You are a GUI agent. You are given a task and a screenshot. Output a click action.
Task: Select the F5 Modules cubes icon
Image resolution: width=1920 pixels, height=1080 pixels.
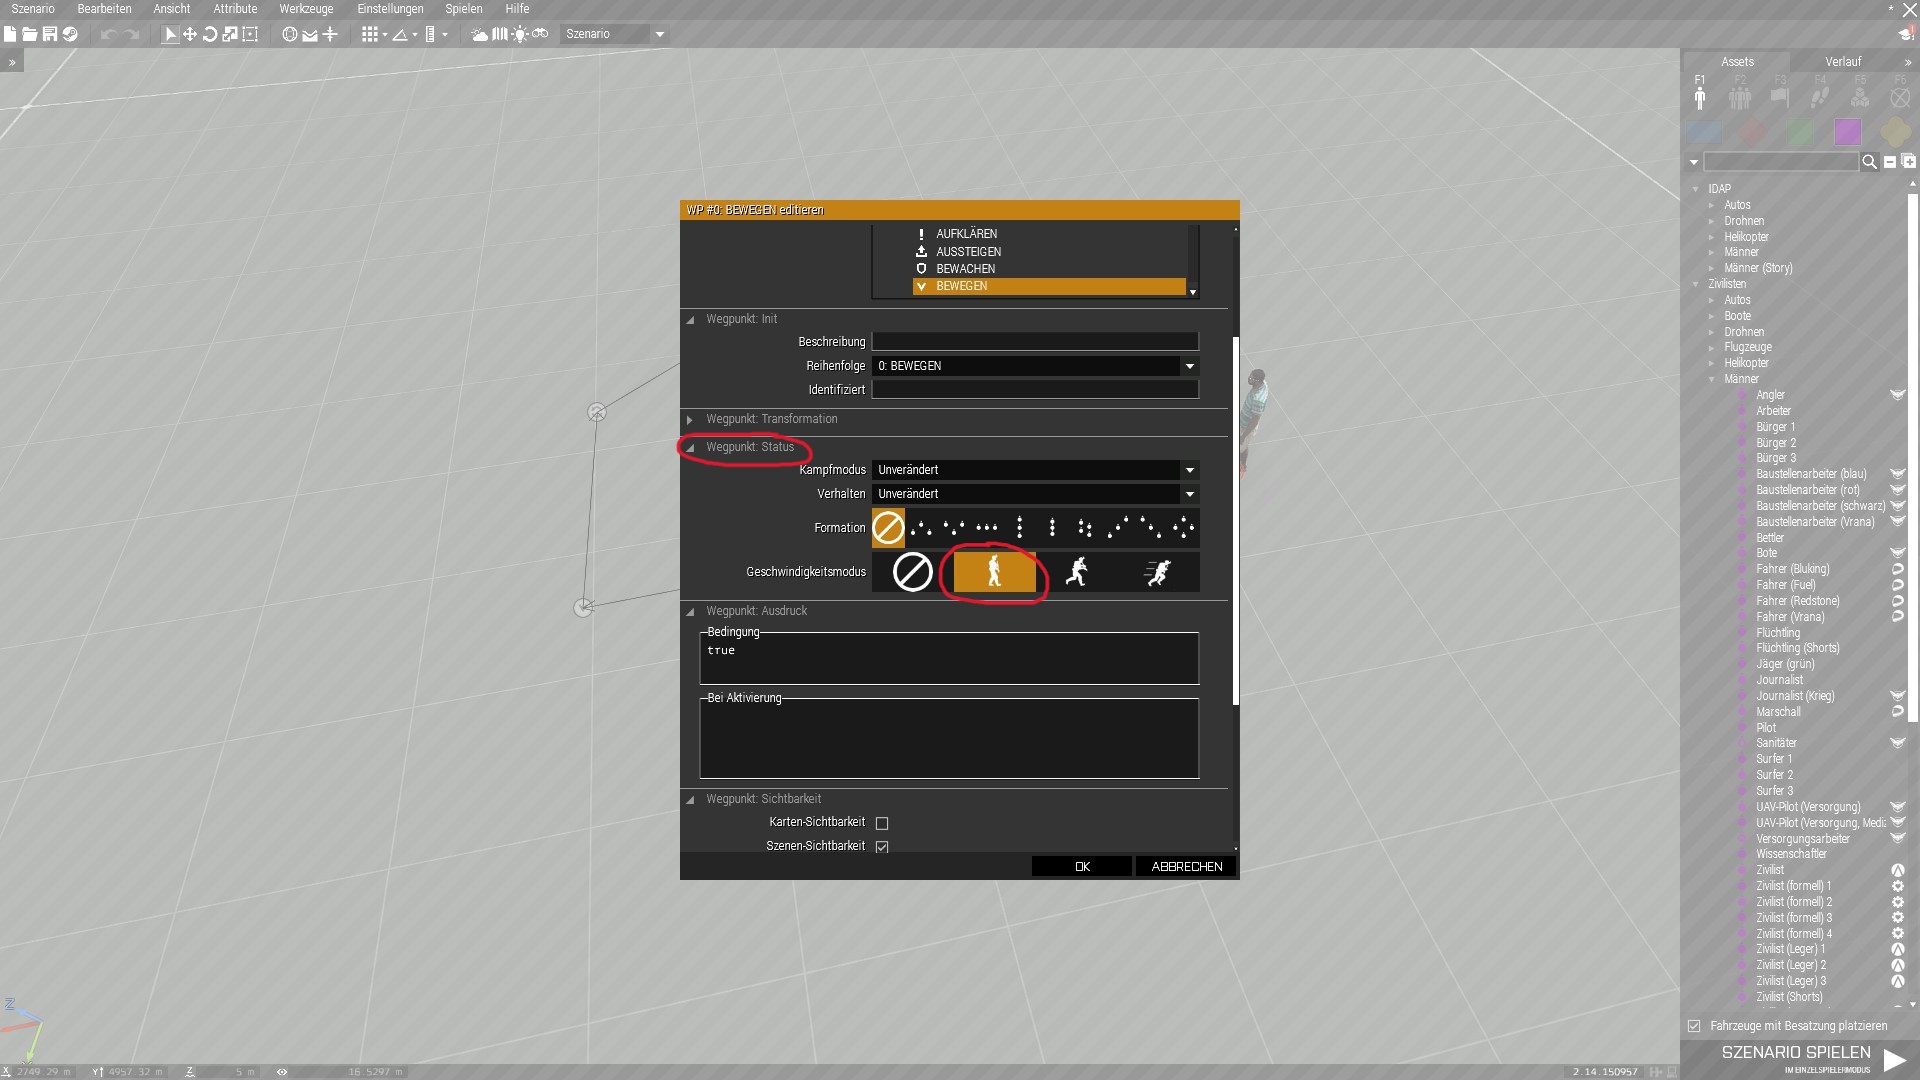(1860, 97)
